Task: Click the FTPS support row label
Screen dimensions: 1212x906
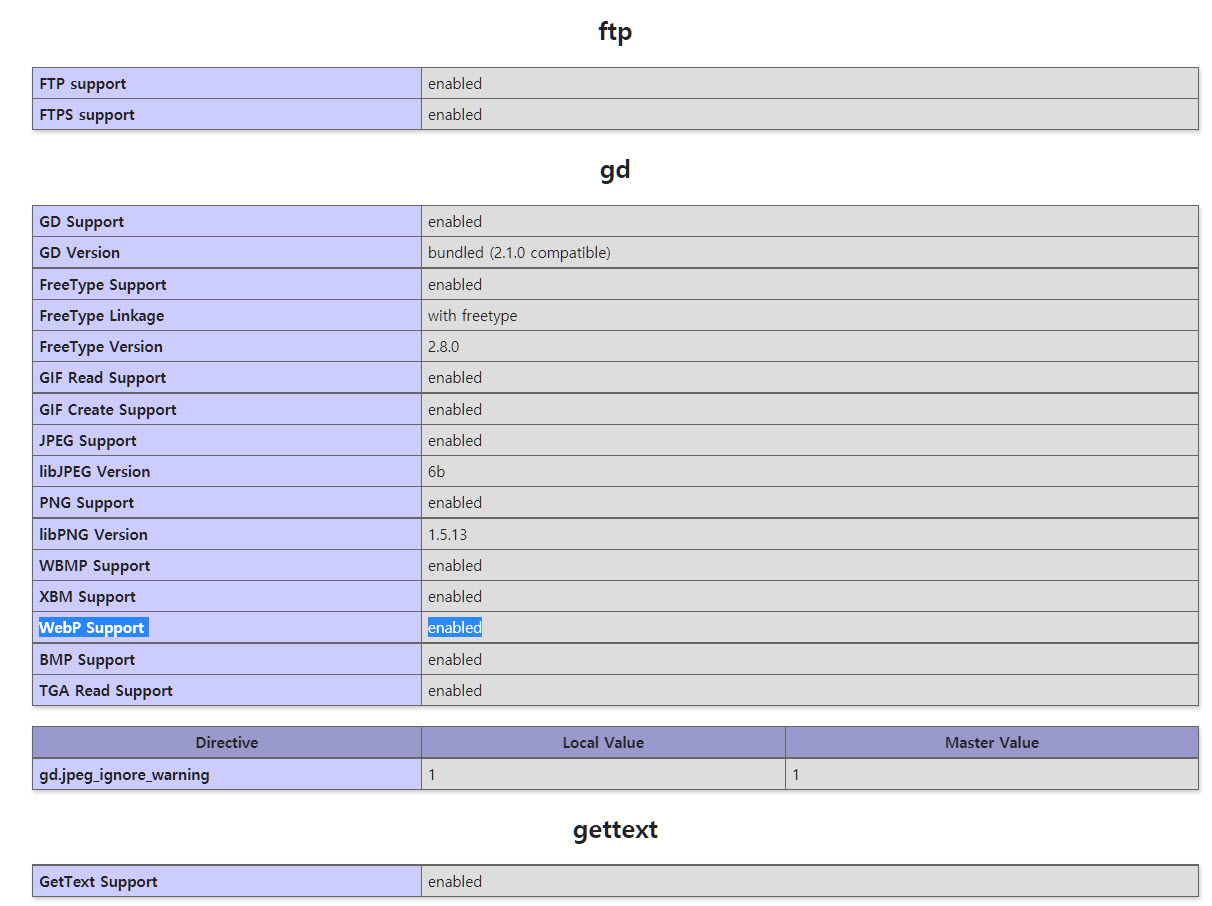Action: 87,115
